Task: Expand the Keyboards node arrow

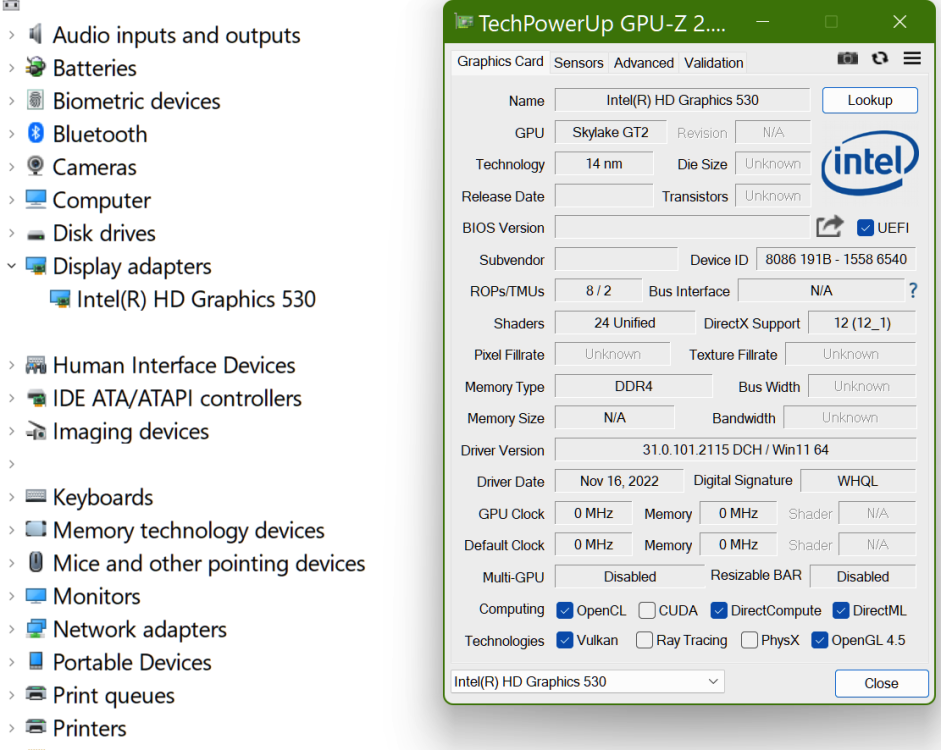Action: pyautogui.click(x=11, y=497)
